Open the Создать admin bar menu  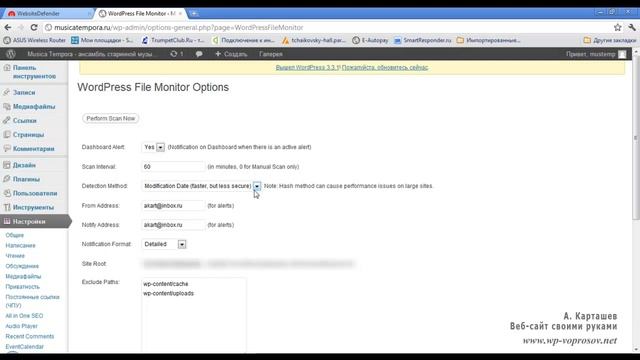point(231,54)
